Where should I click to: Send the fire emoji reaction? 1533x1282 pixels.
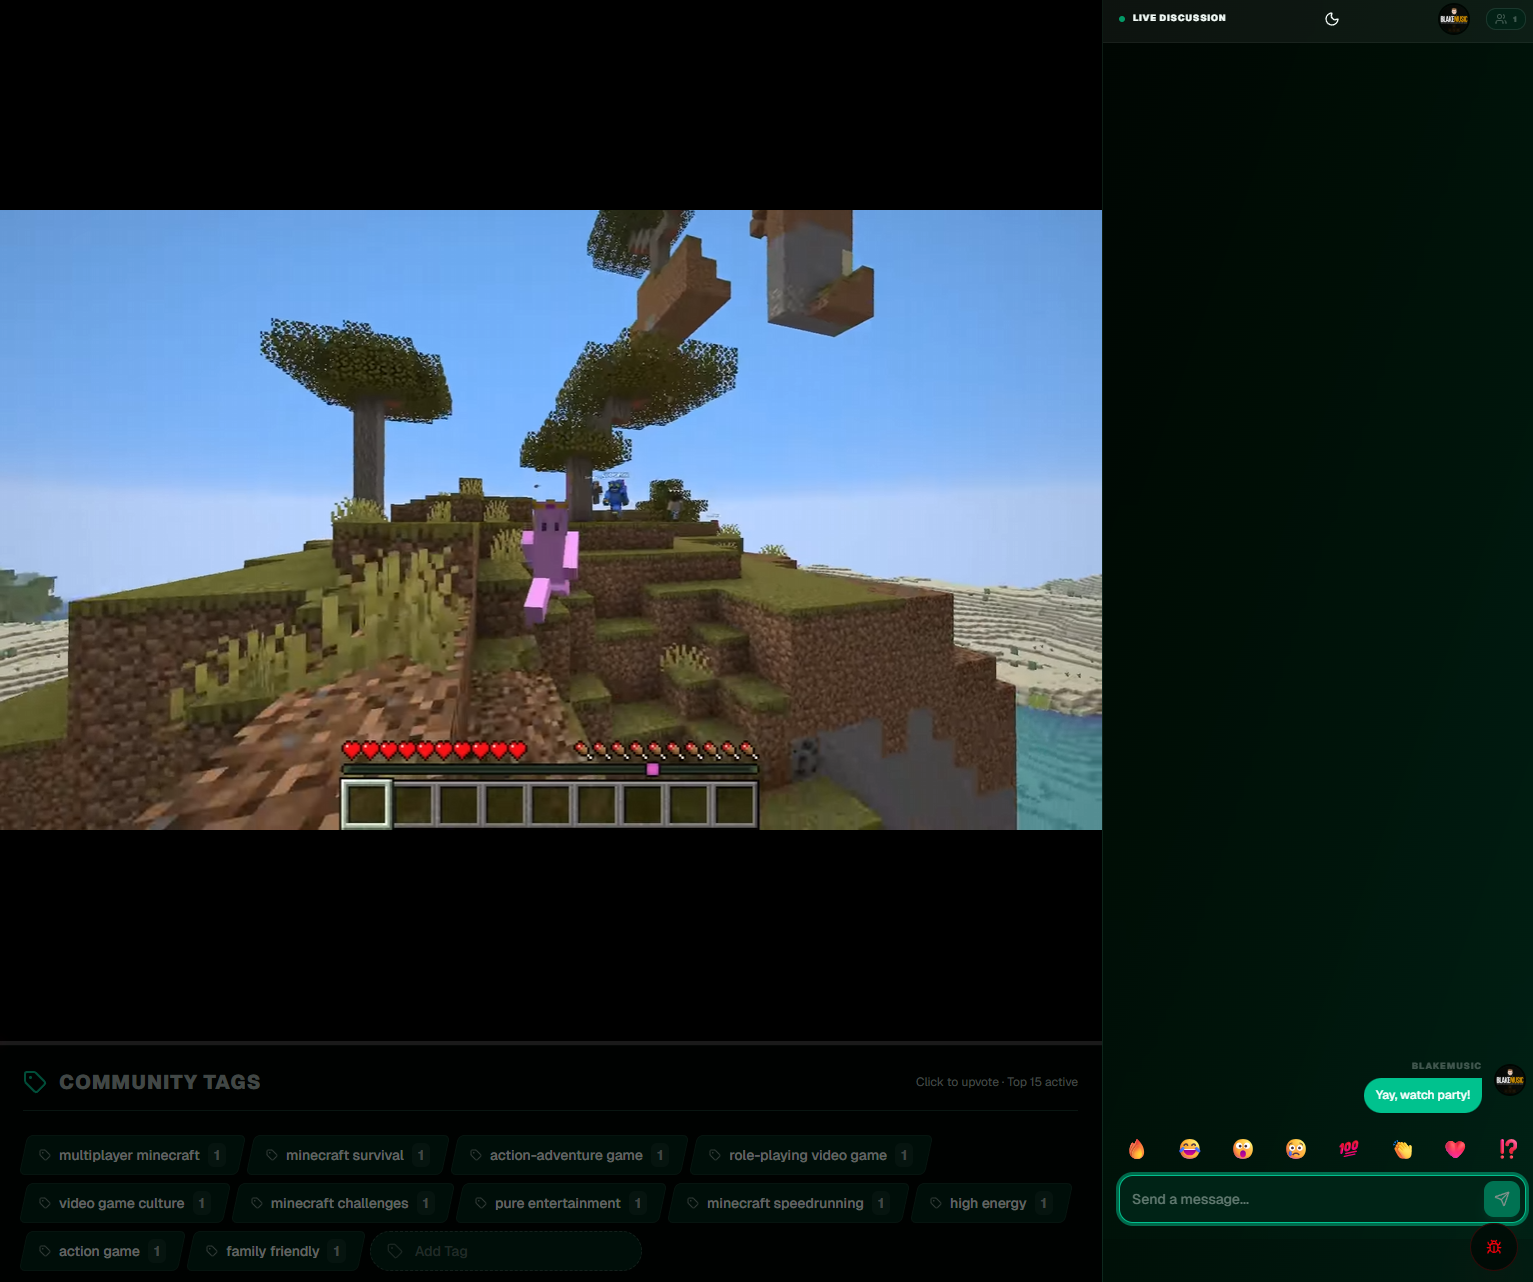coord(1136,1149)
